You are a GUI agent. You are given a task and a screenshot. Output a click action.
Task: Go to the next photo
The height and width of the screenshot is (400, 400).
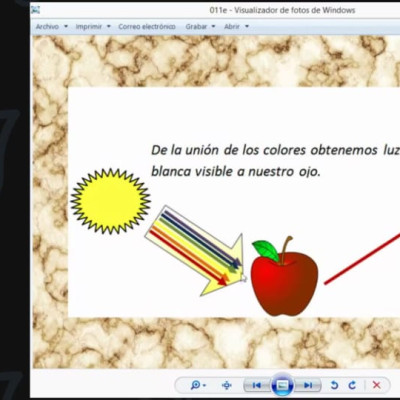tap(308, 385)
